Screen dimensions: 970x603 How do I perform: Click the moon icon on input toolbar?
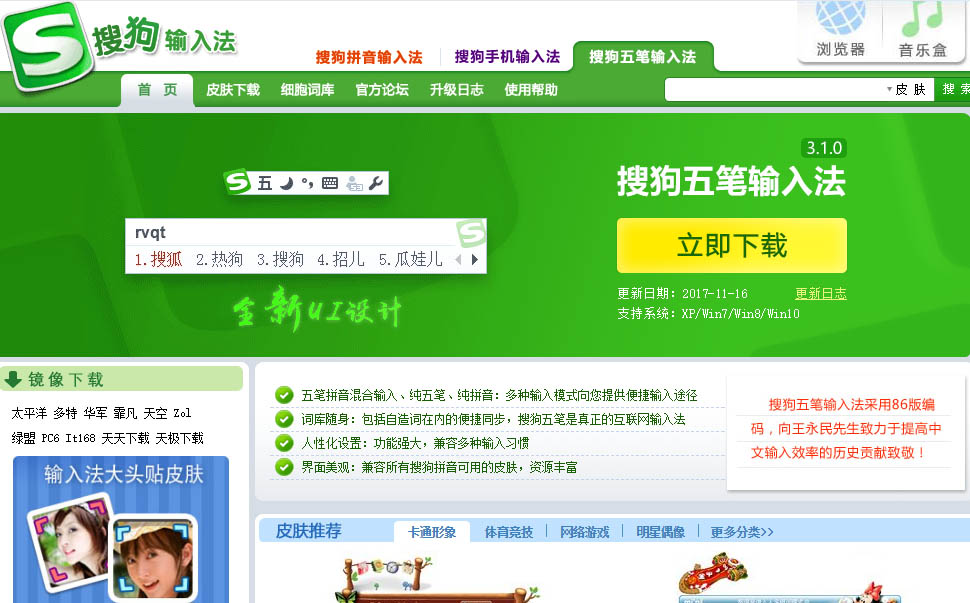click(286, 183)
